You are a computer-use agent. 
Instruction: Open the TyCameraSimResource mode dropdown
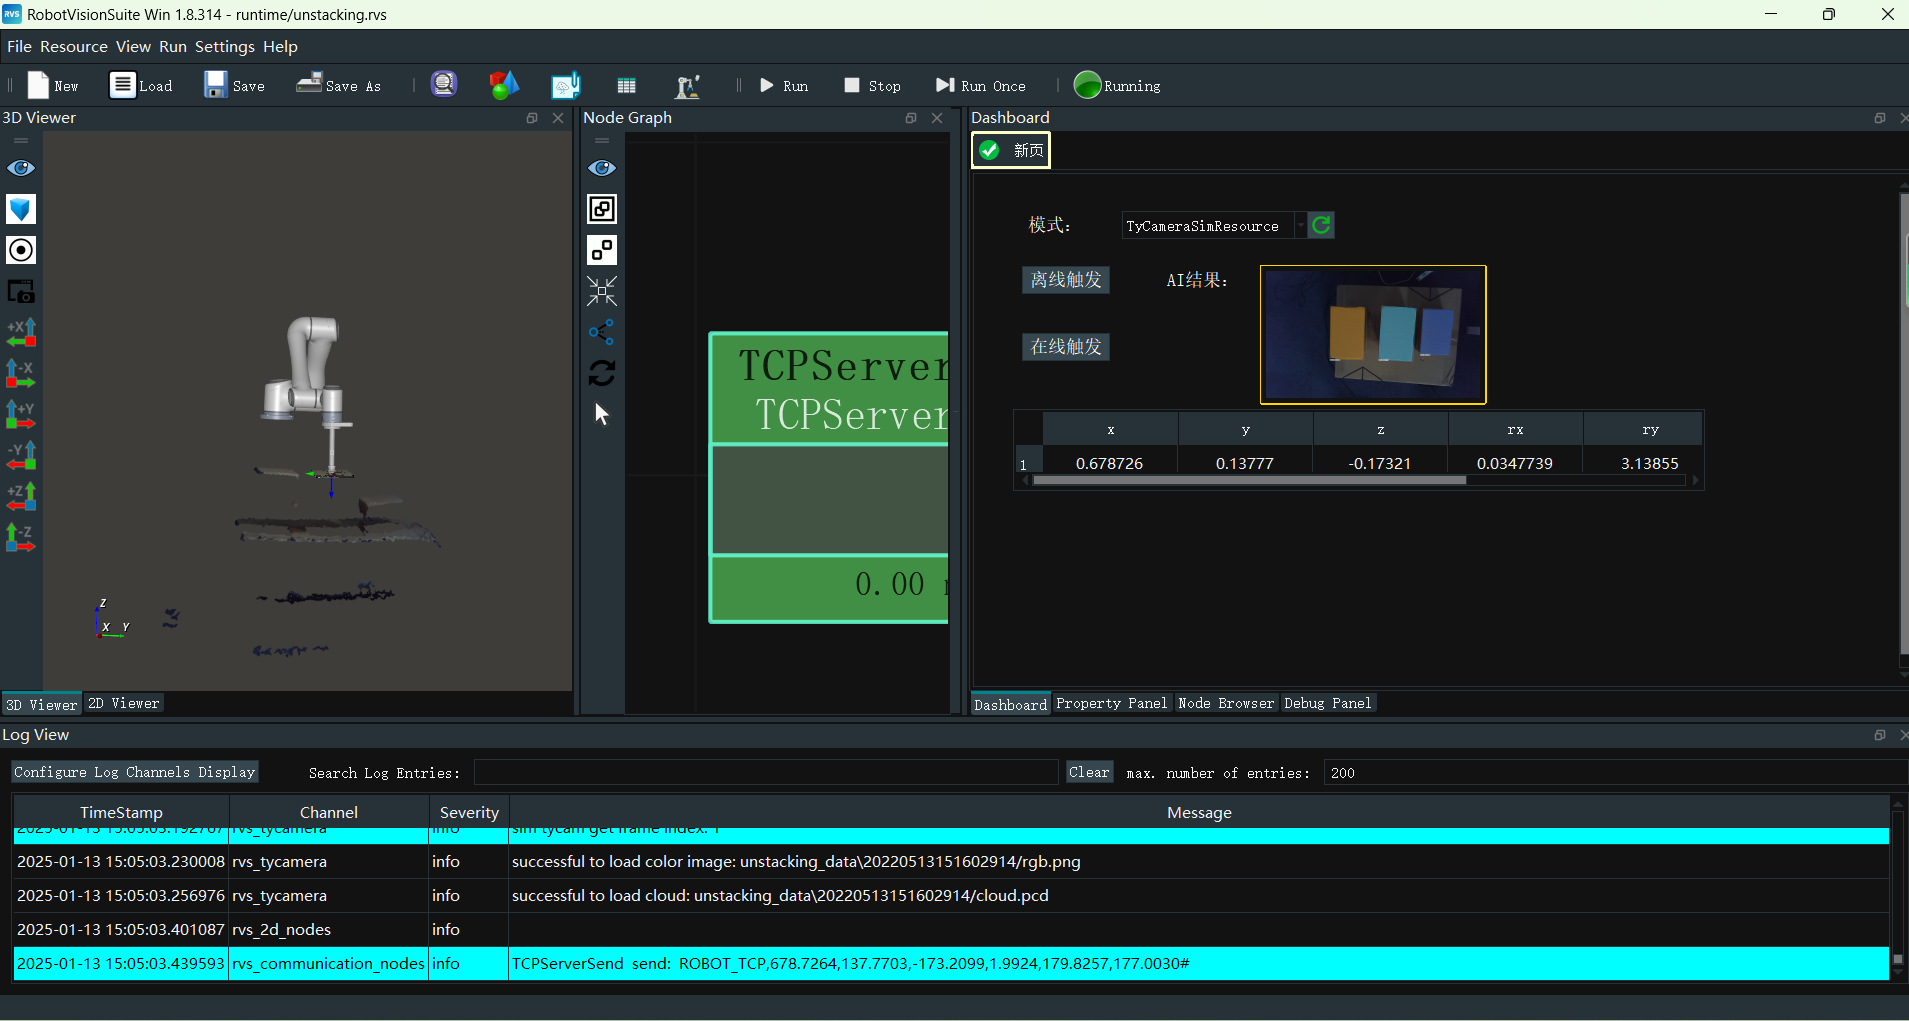click(1213, 226)
